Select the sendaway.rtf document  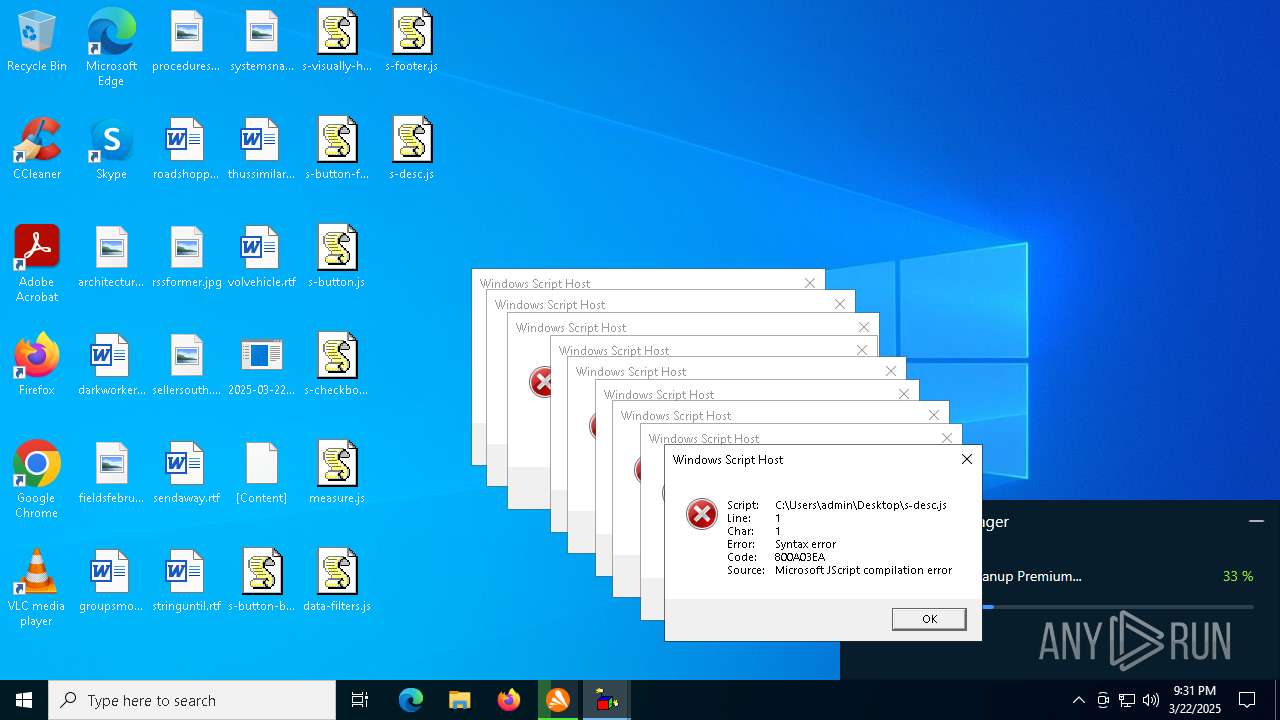[x=186, y=473]
